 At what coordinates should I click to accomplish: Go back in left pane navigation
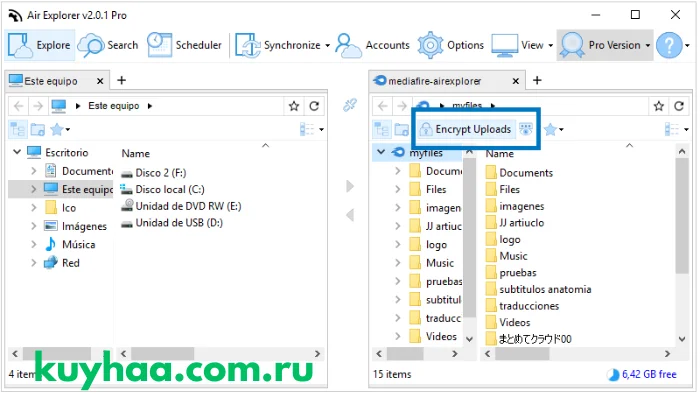tap(18, 106)
